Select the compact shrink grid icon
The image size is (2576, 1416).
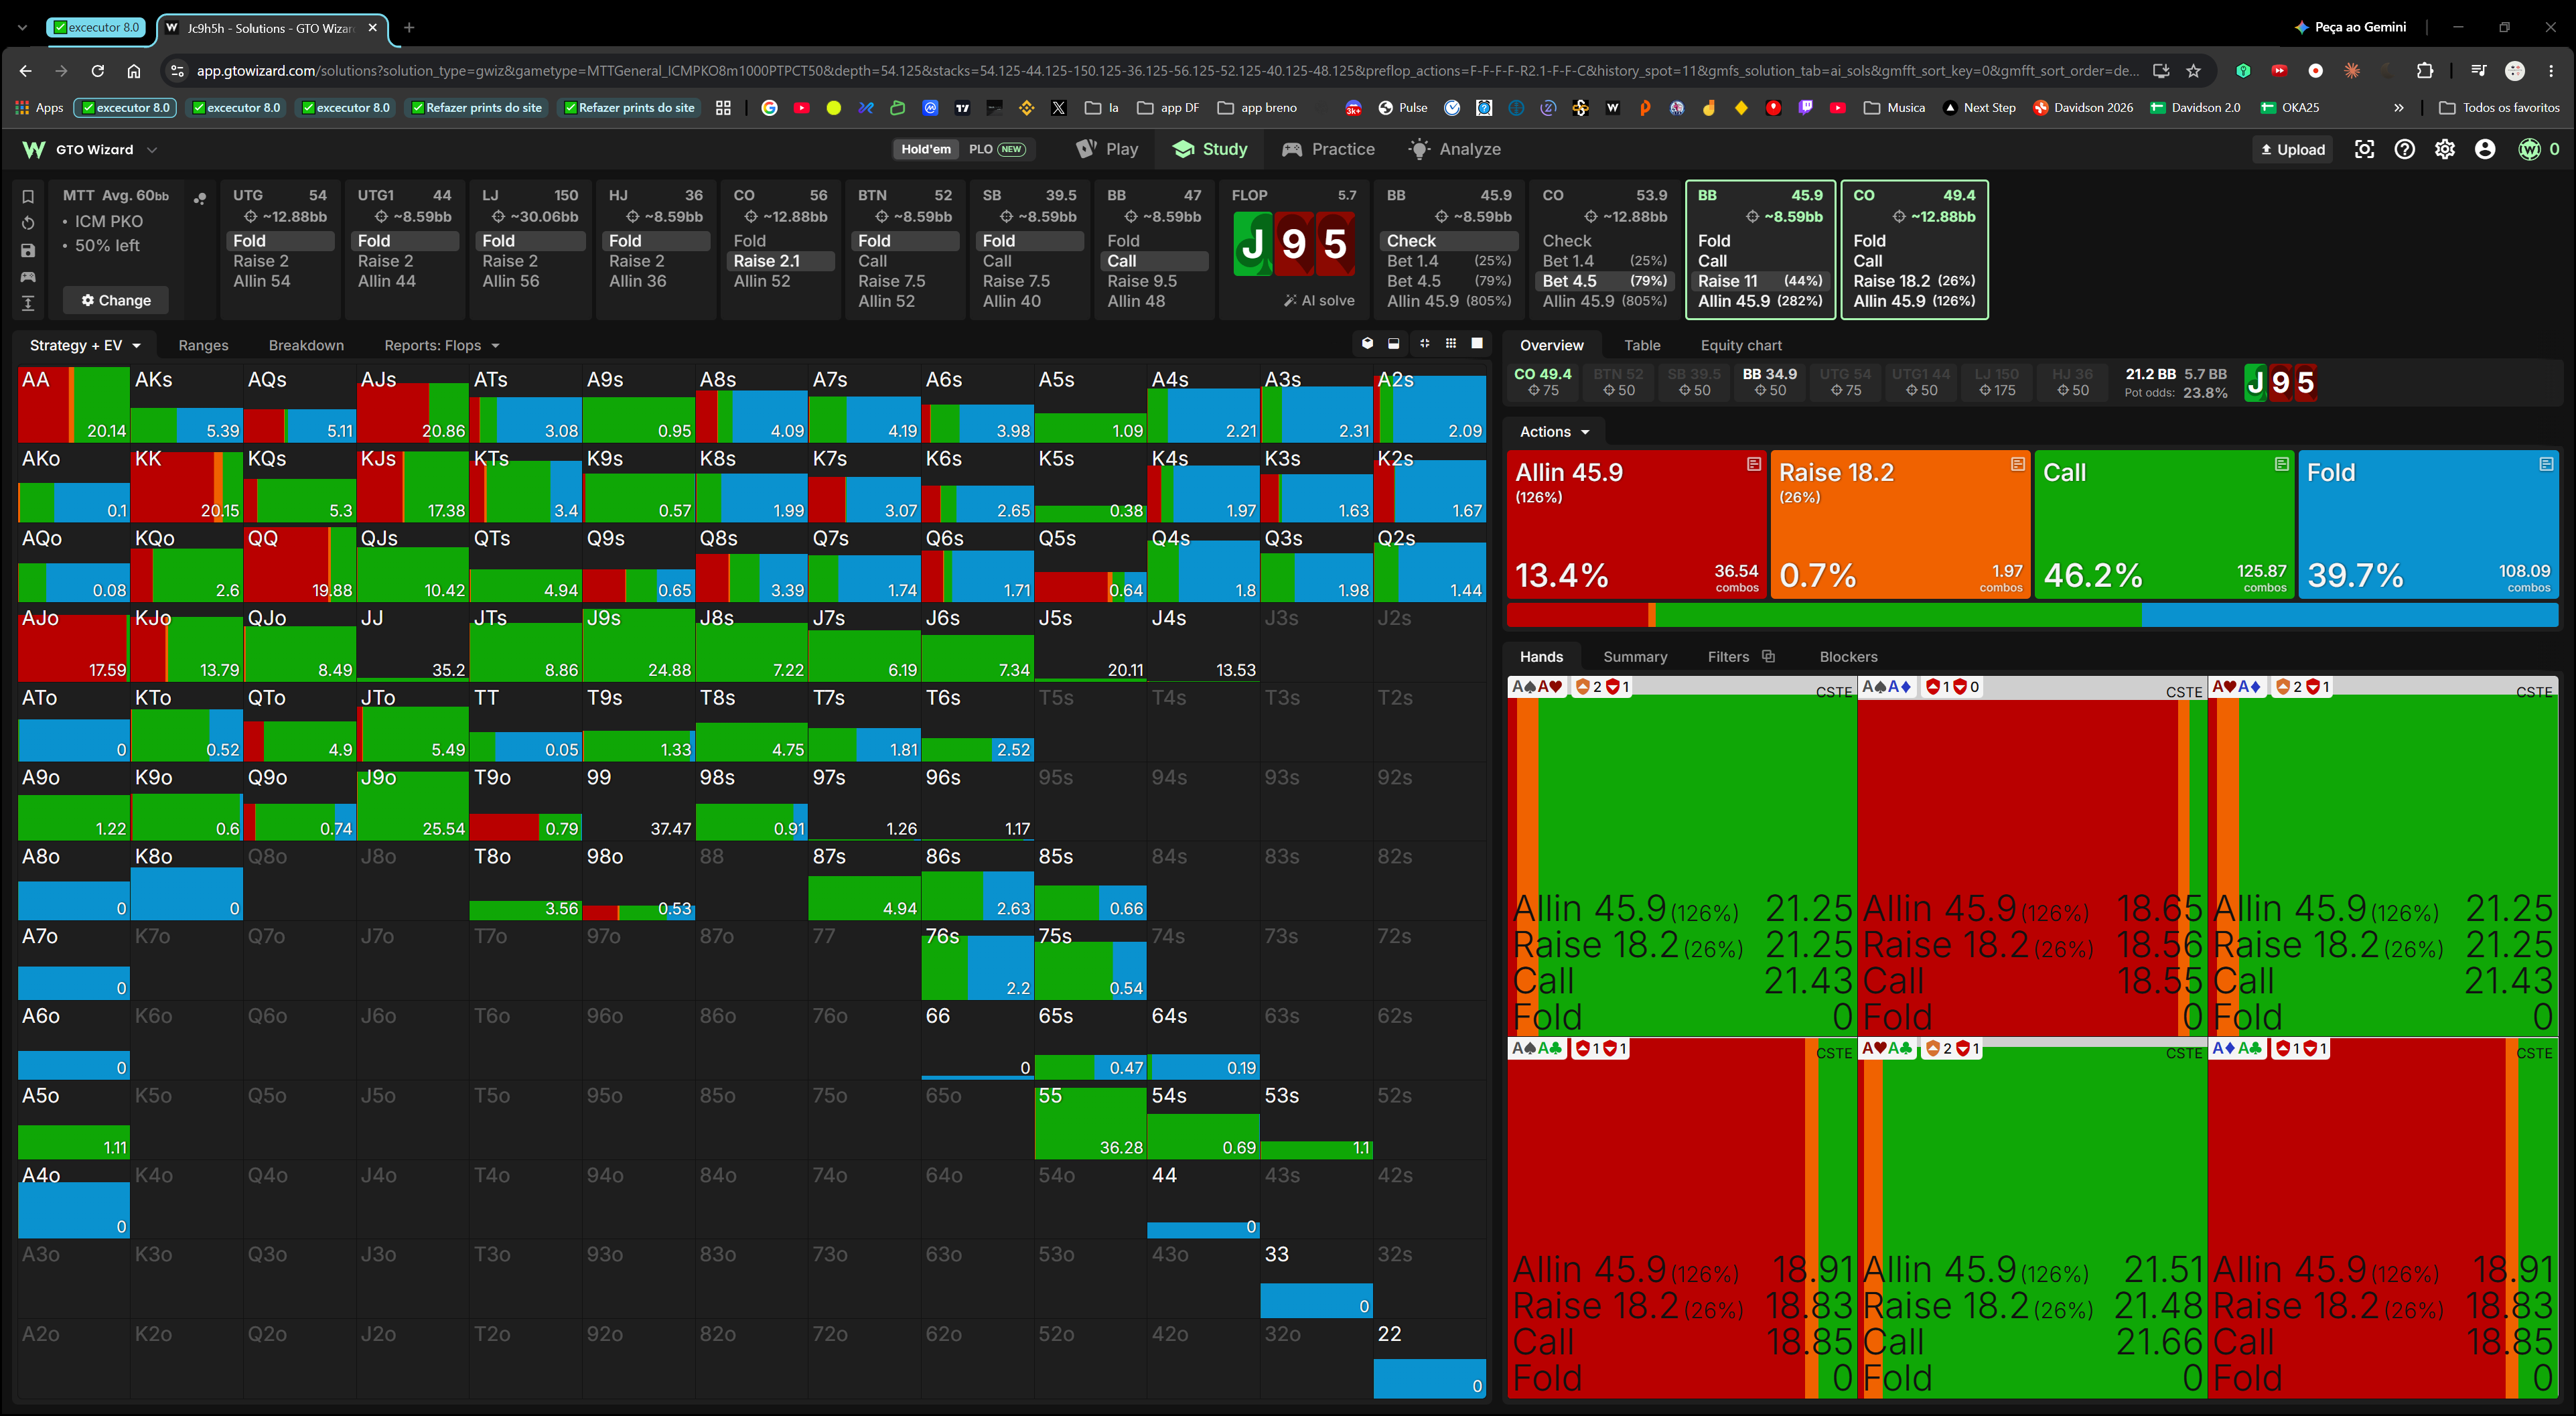[x=1424, y=344]
